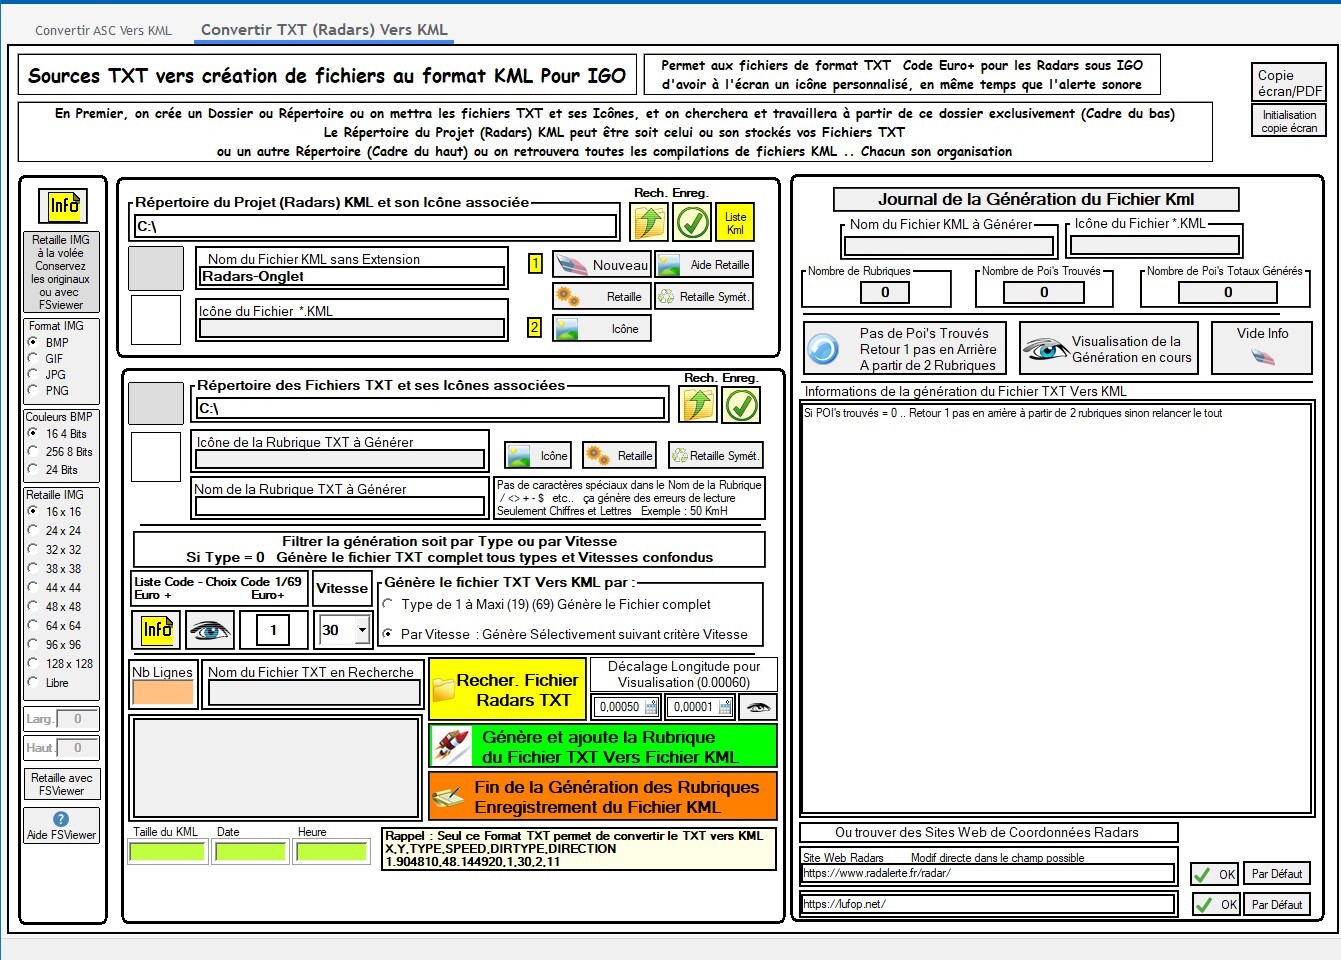Viewport: 1341px width, 960px height.
Task: Select Par Vitesse generation mode
Action: point(388,634)
